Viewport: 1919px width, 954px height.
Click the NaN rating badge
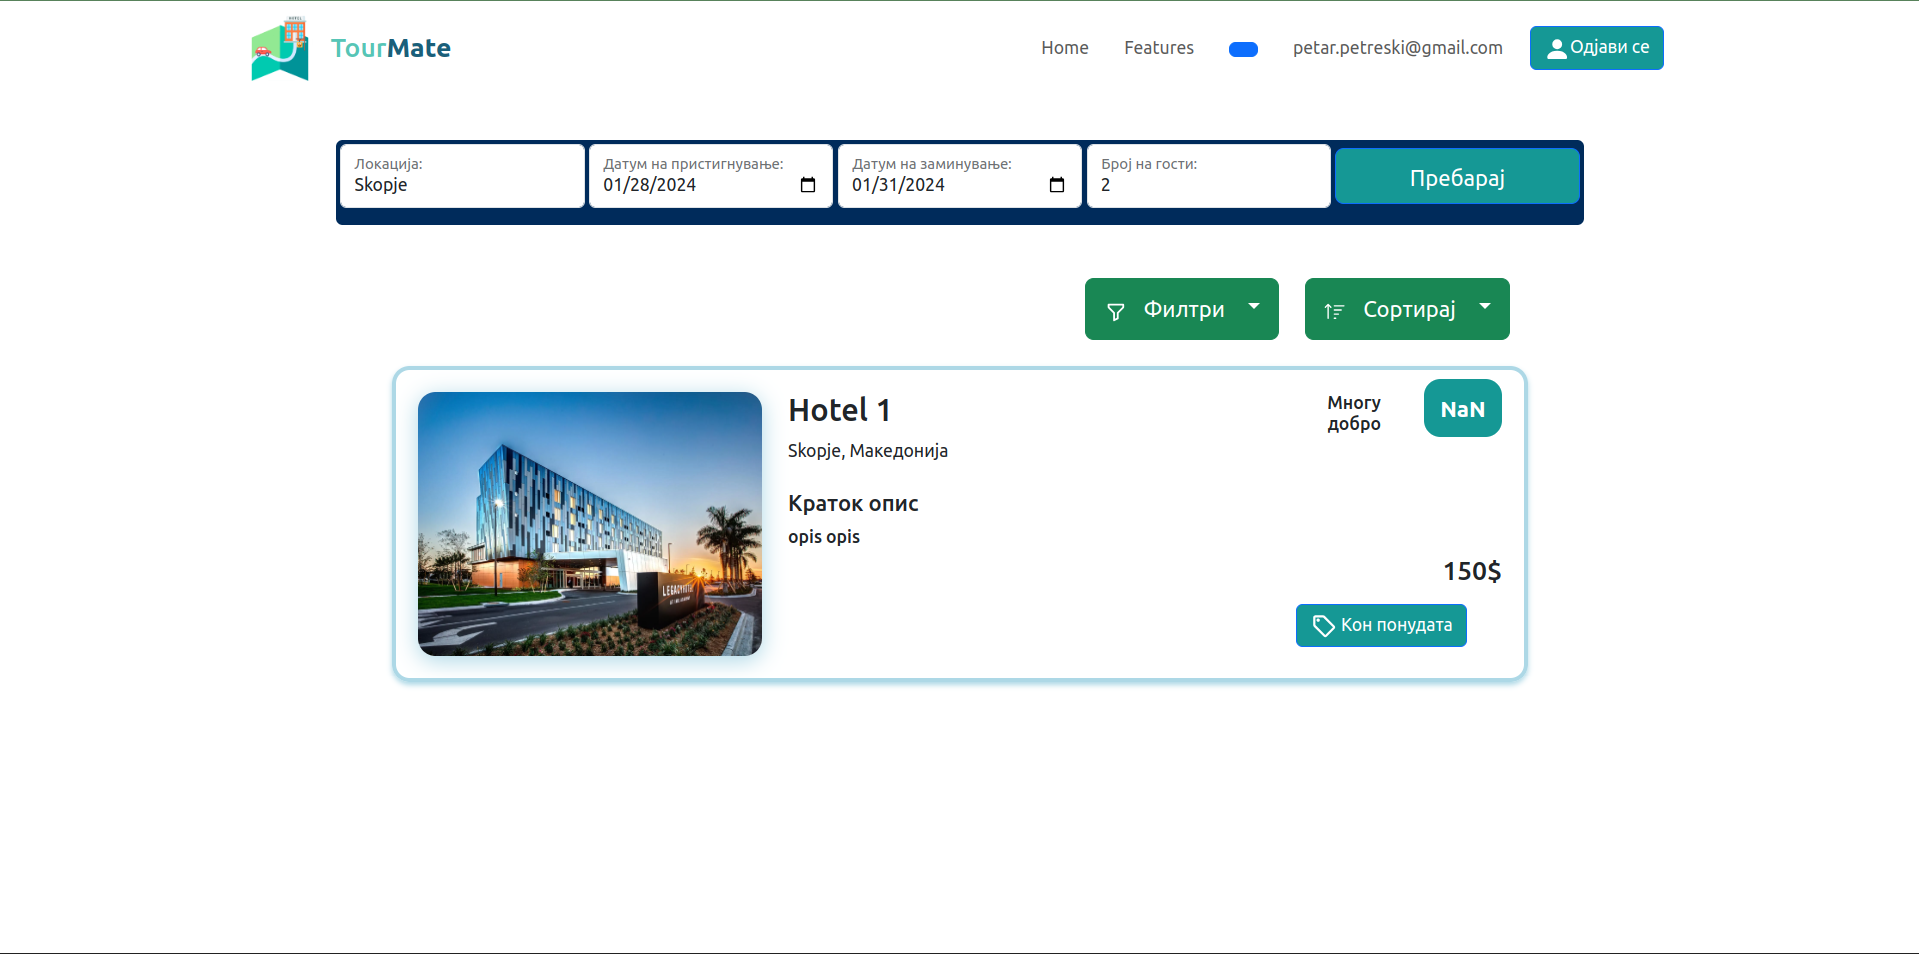1462,409
